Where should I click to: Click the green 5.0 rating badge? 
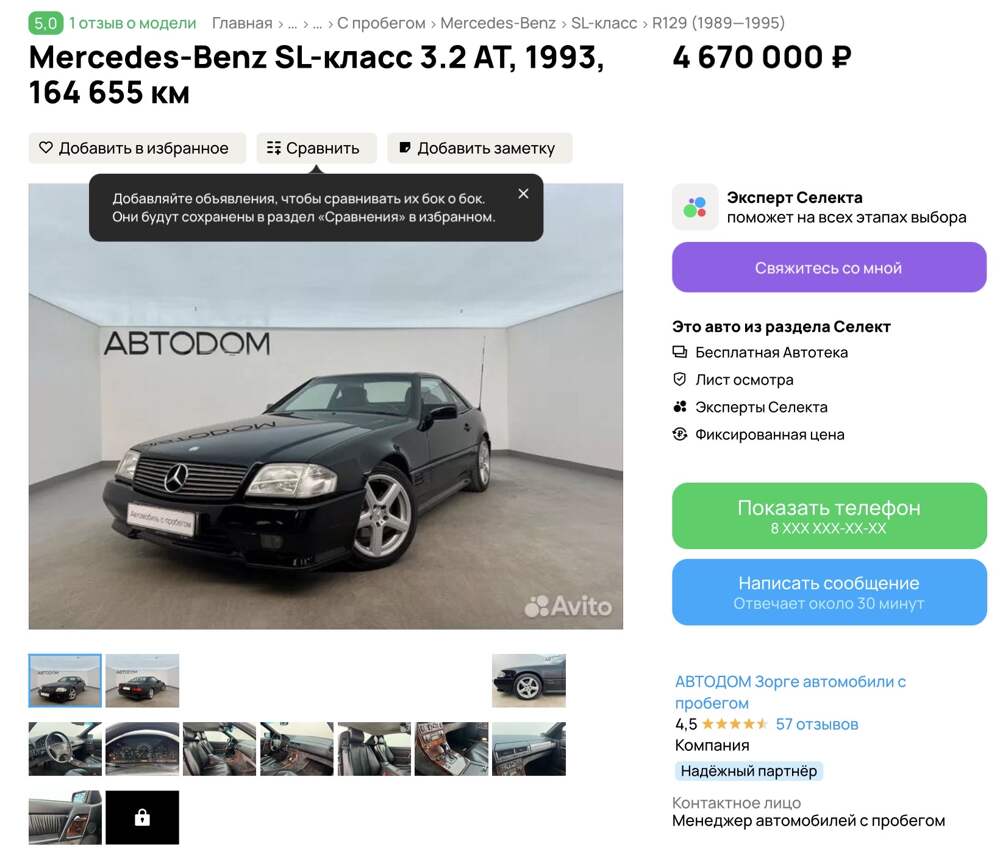(x=46, y=23)
